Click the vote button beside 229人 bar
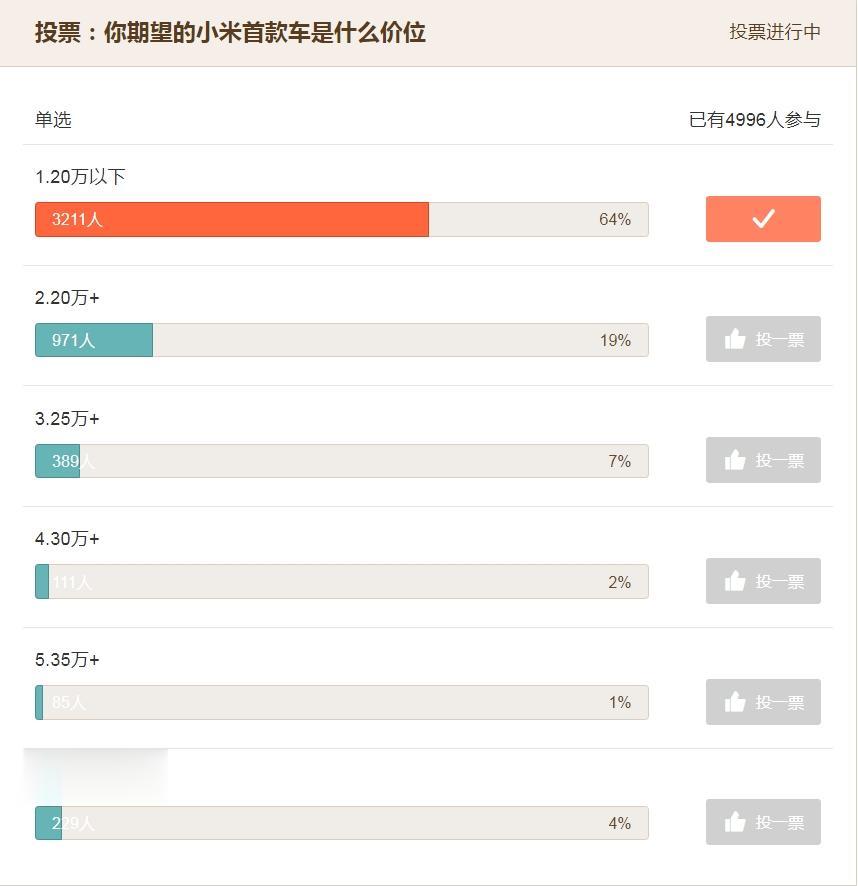858x886 pixels. 763,822
